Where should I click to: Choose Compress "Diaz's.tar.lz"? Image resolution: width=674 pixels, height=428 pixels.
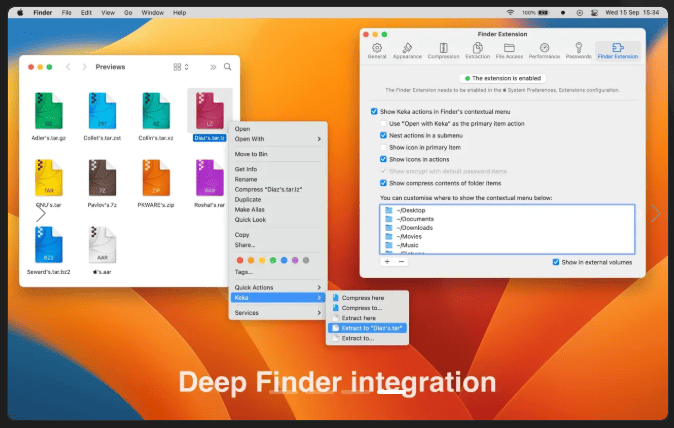278,189
